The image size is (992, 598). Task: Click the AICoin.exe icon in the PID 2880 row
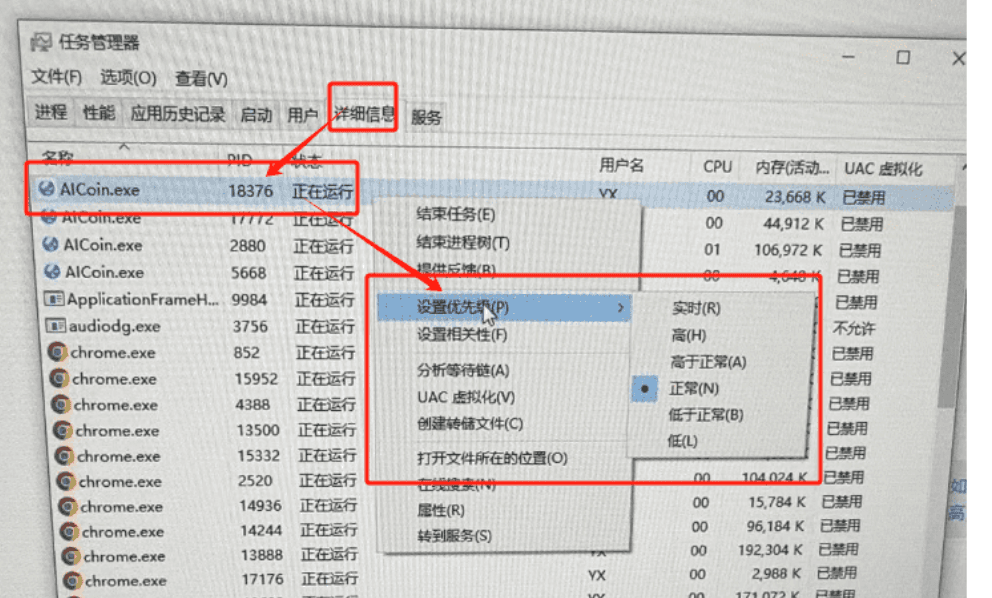tap(50, 244)
